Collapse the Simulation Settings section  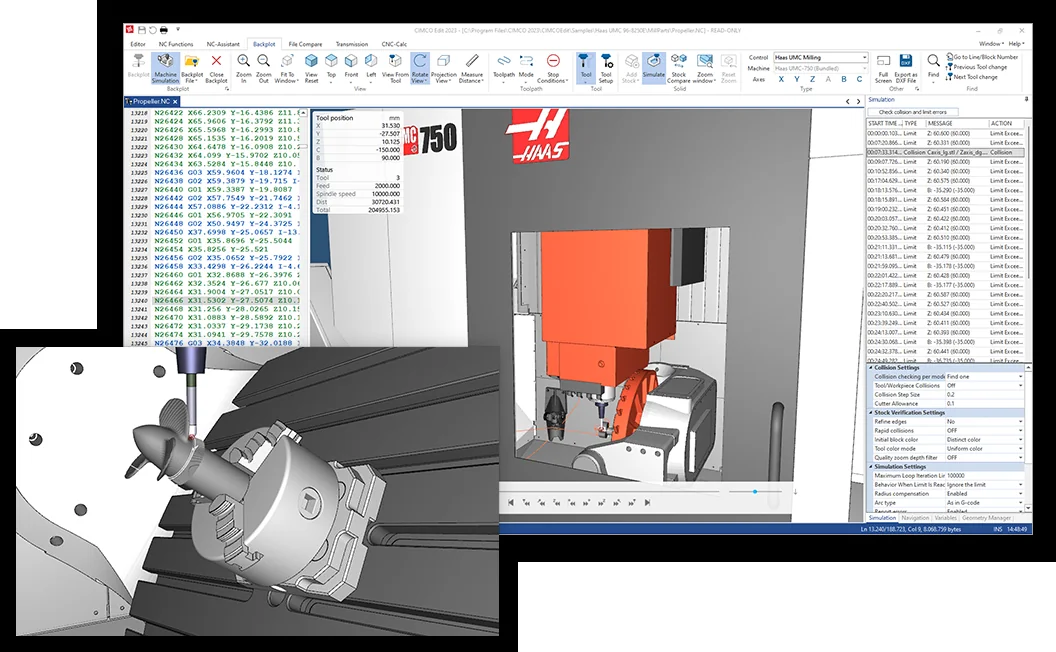pyautogui.click(x=871, y=466)
